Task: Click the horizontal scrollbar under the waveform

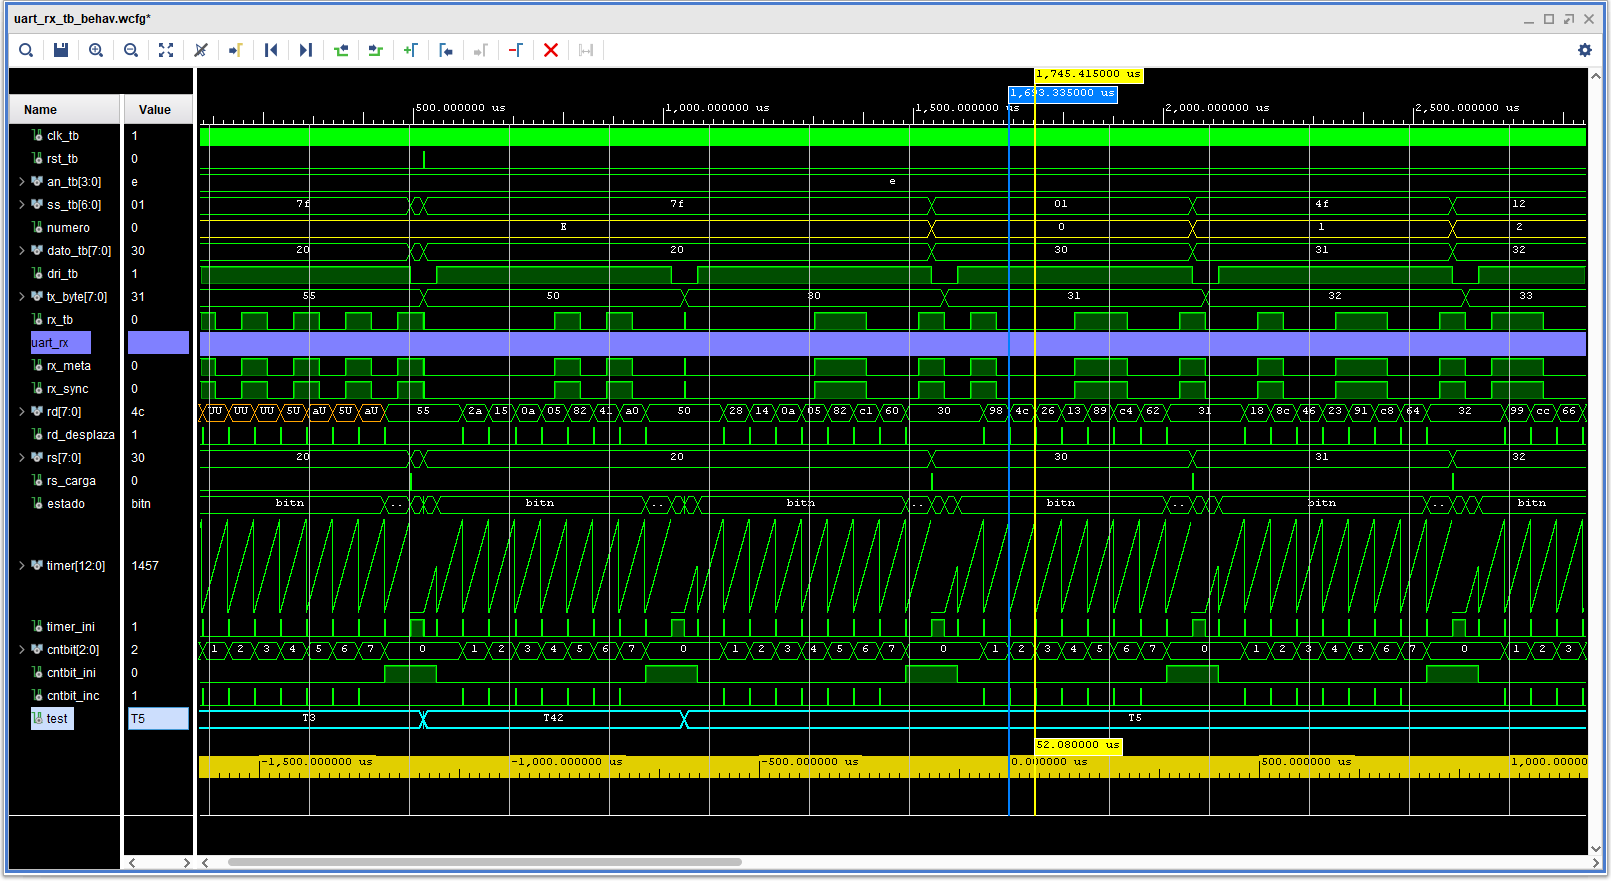Action: click(484, 862)
